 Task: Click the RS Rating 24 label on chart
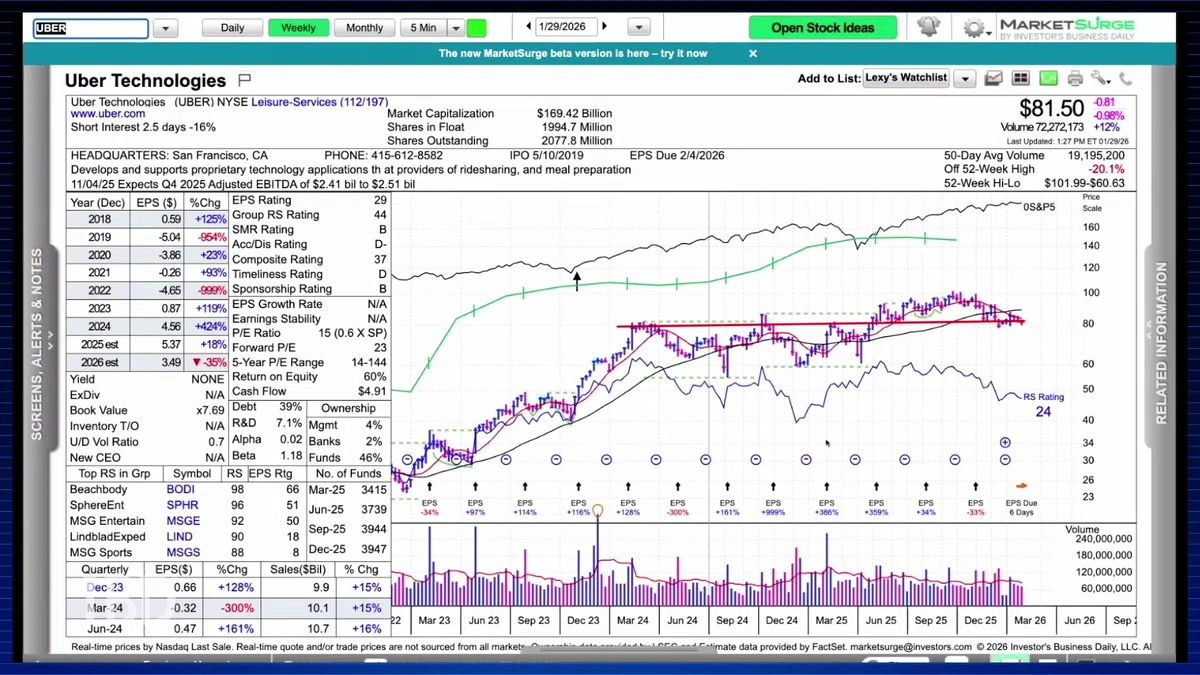click(x=1043, y=404)
